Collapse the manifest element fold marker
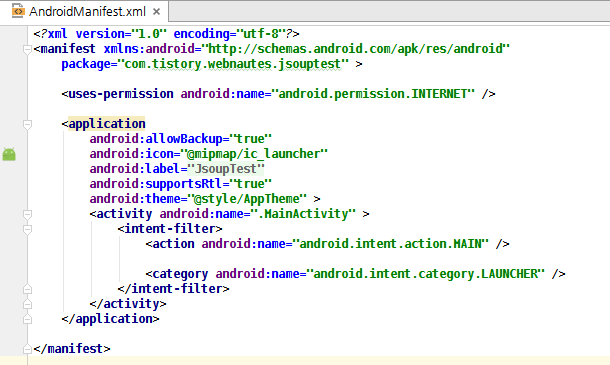 27,49
